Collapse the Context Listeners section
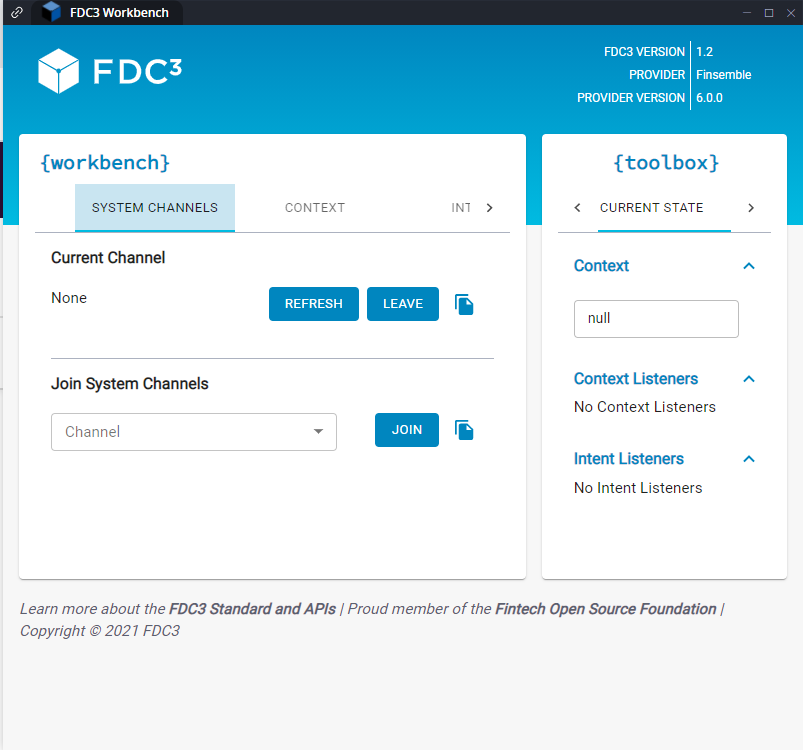Image resolution: width=803 pixels, height=750 pixels. [x=749, y=379]
